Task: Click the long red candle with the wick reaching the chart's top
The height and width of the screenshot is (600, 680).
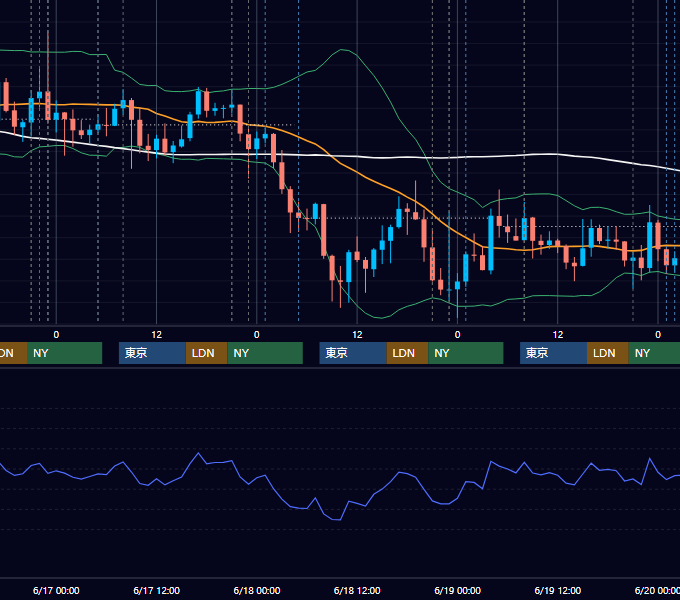Action: click(x=48, y=105)
